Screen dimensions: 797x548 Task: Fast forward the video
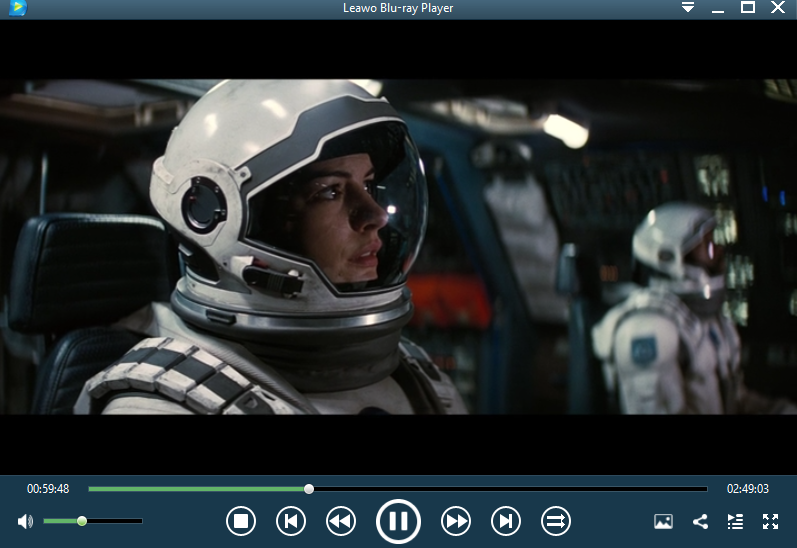(x=456, y=521)
